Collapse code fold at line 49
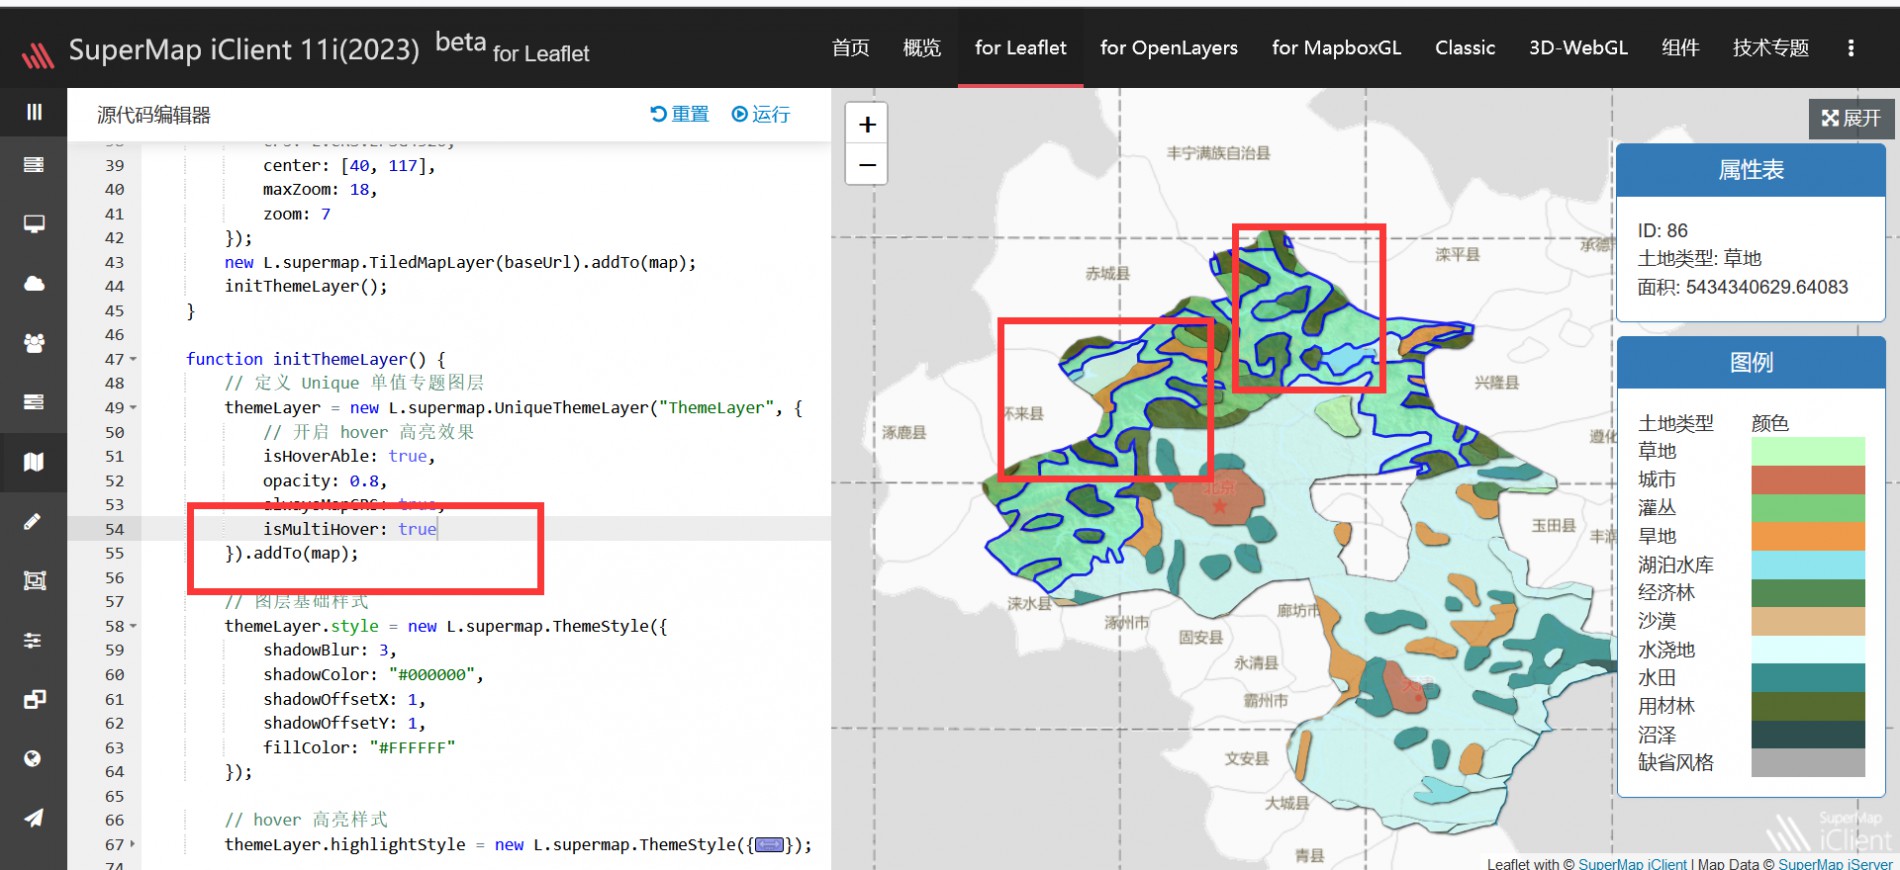The height and width of the screenshot is (870, 1900). (x=133, y=408)
